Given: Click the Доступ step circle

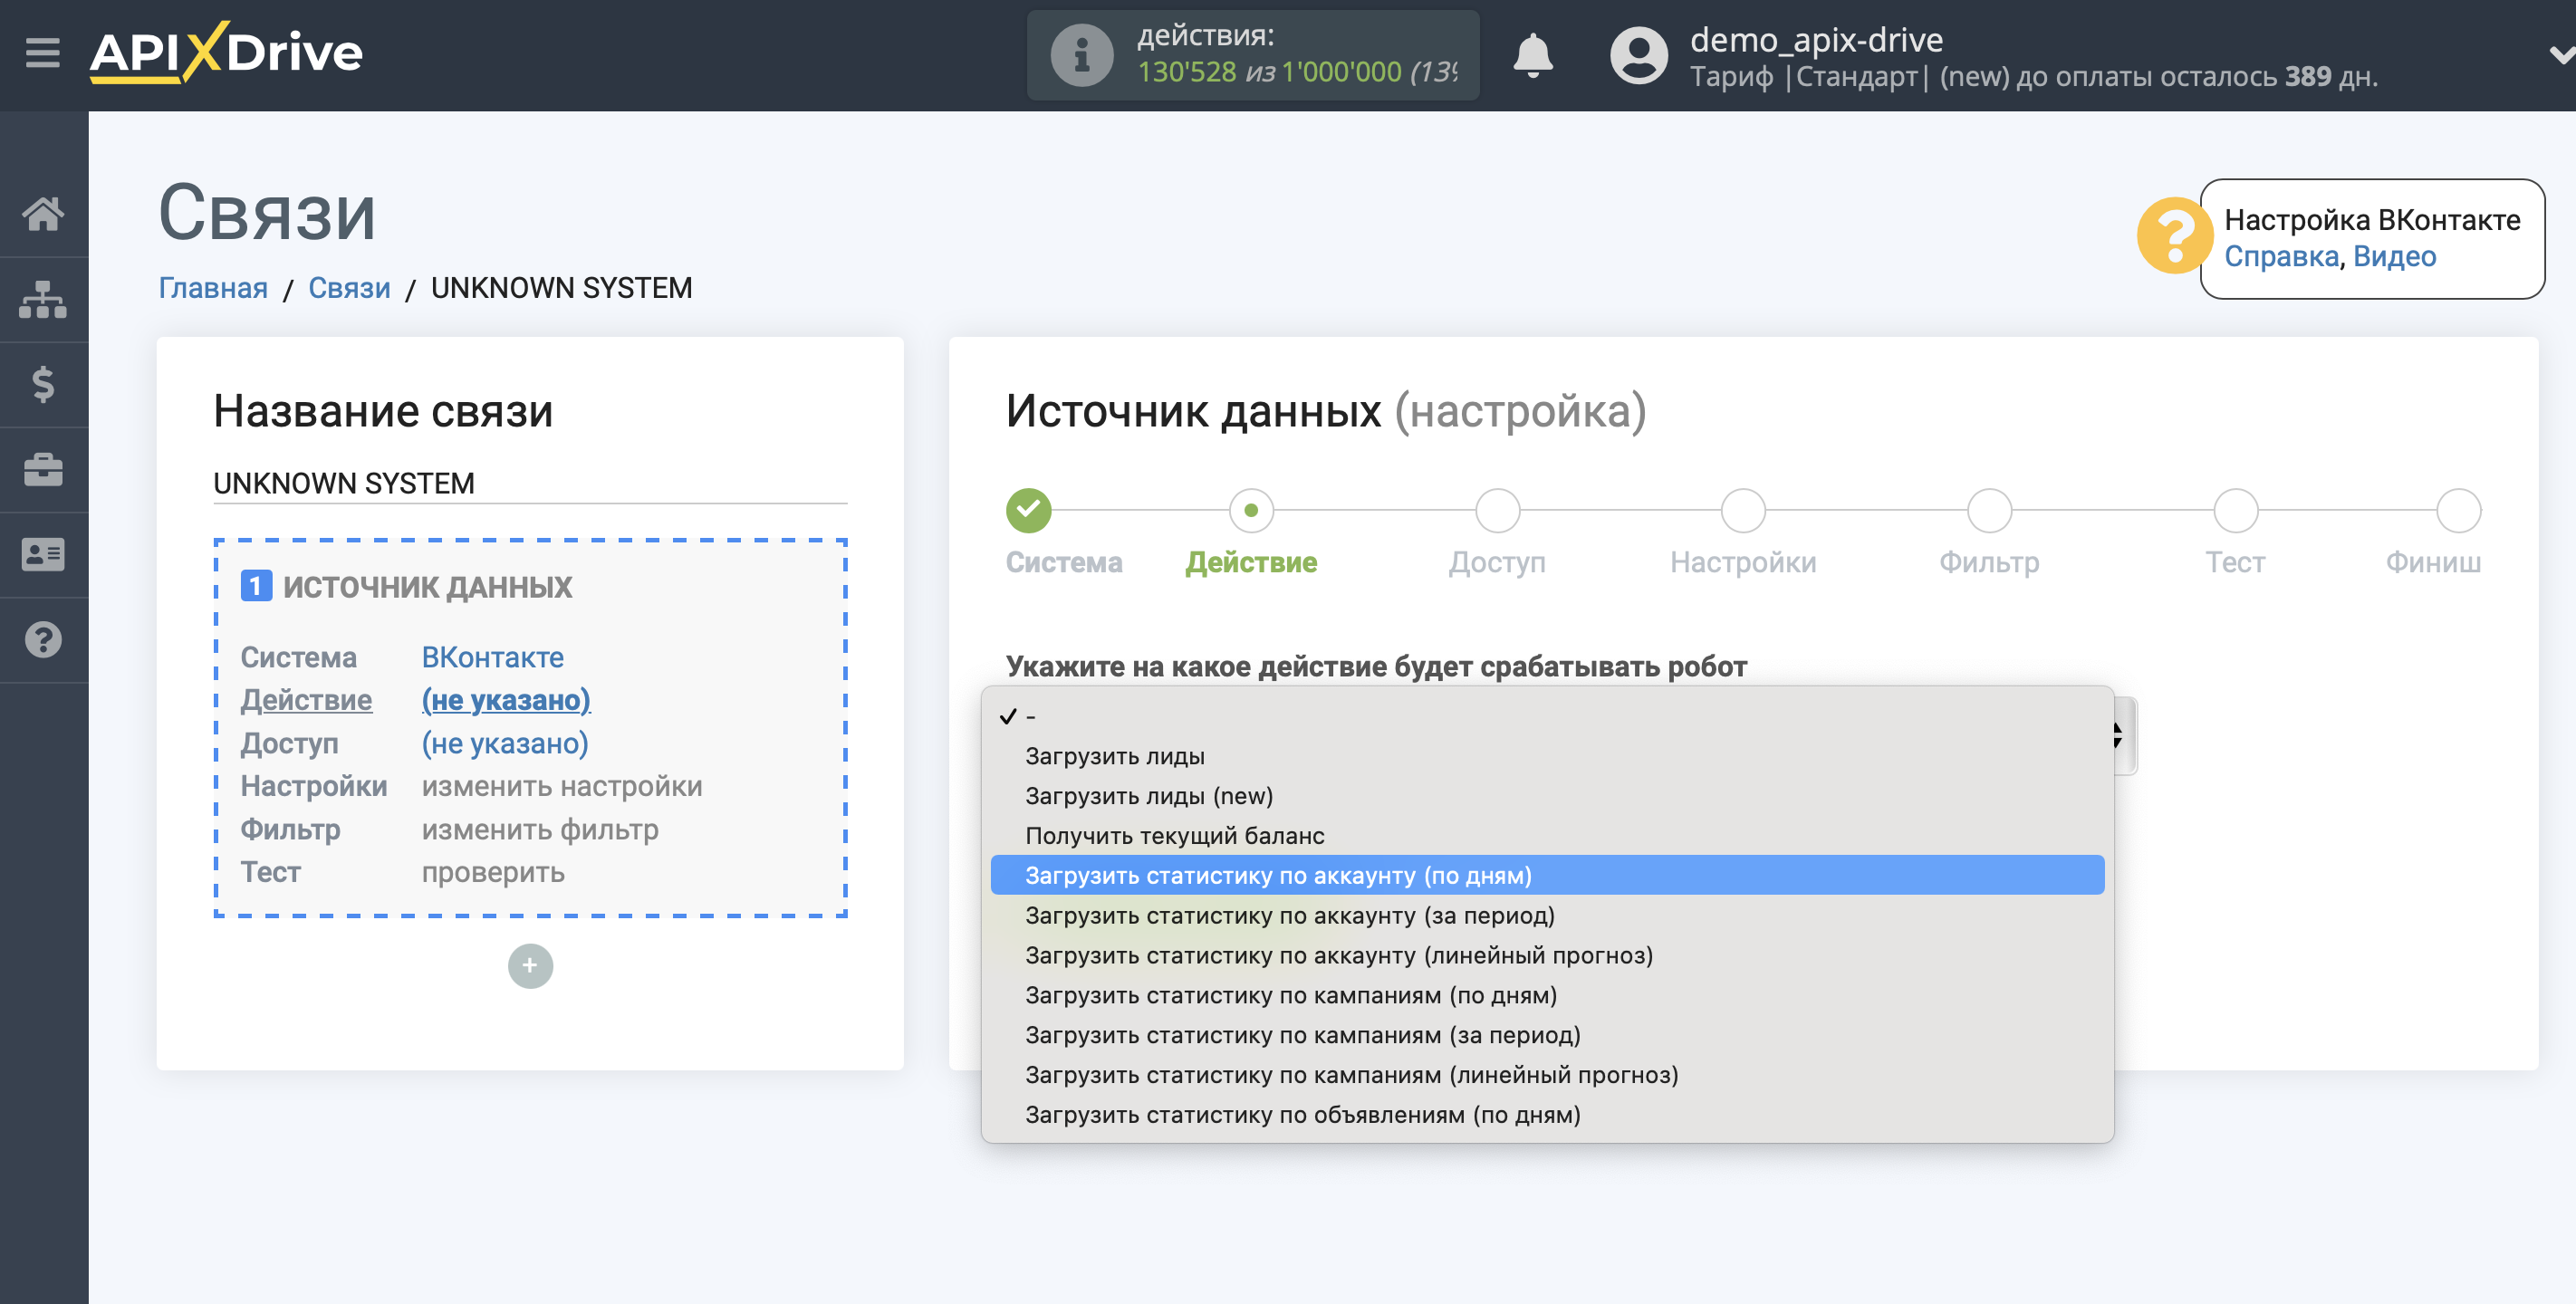Looking at the screenshot, I should [1497, 511].
